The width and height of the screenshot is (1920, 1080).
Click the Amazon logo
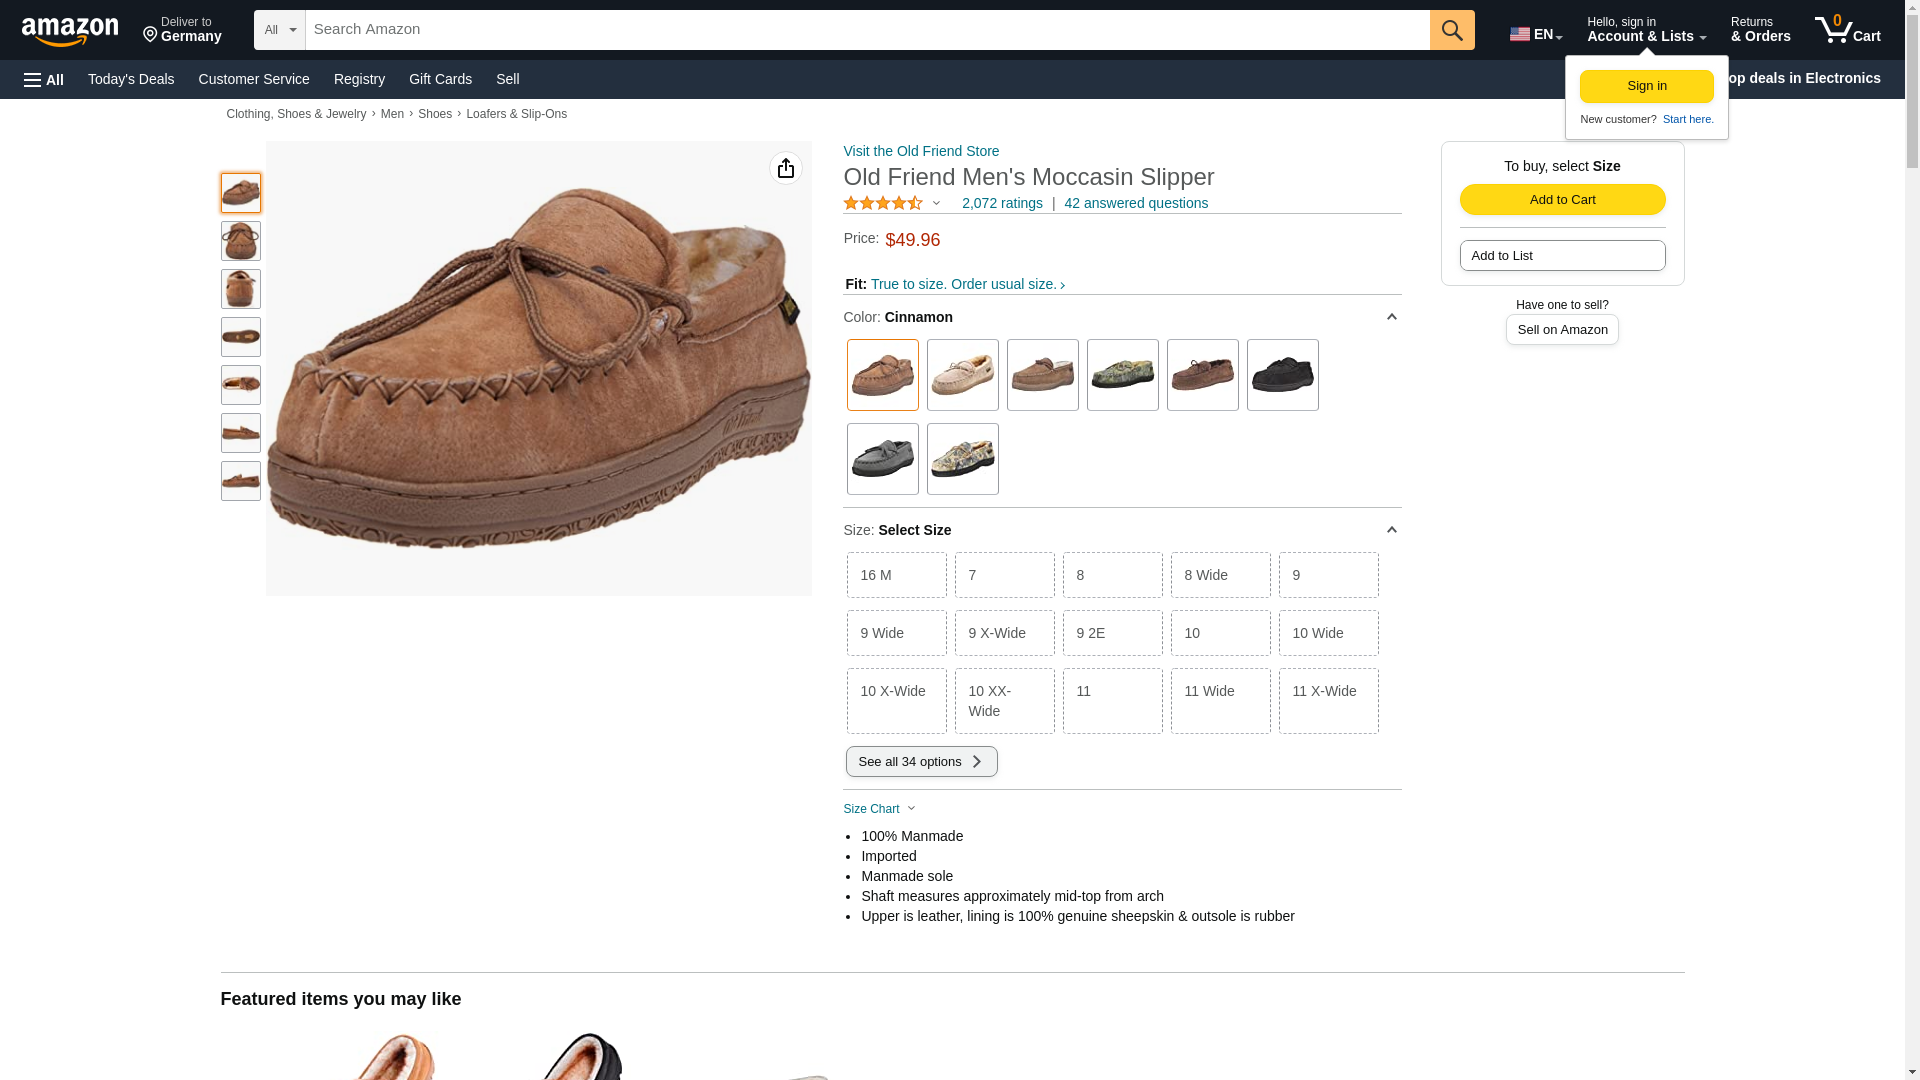tap(70, 31)
